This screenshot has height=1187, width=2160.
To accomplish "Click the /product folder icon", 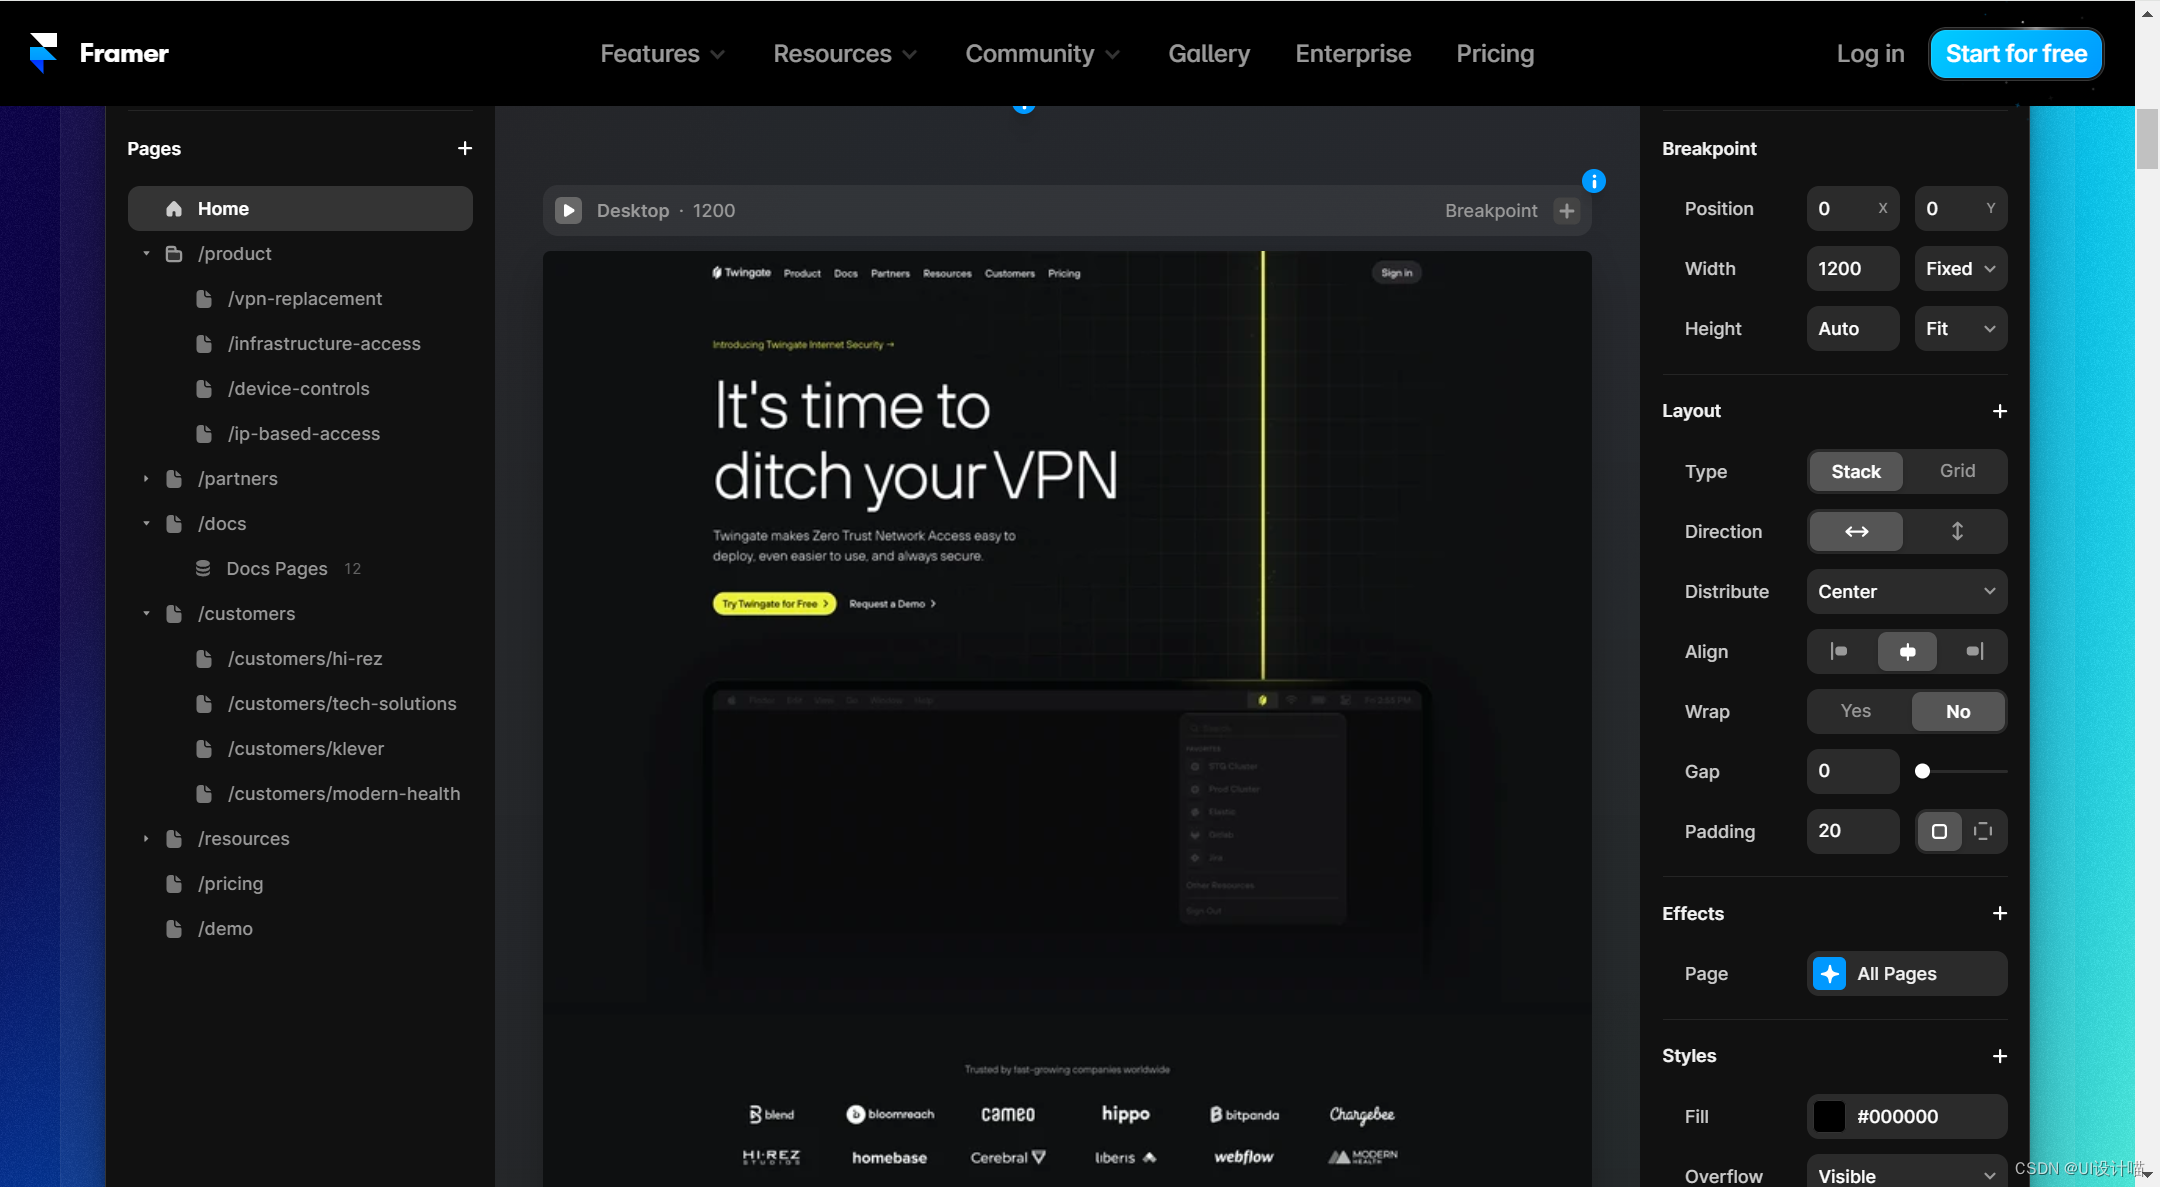I will pos(174,254).
